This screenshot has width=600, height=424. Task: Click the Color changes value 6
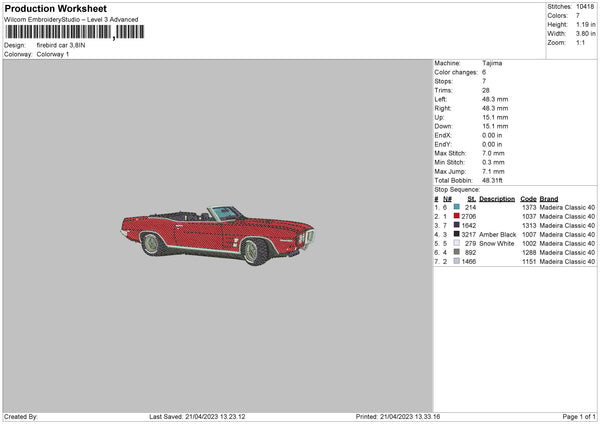click(x=484, y=72)
